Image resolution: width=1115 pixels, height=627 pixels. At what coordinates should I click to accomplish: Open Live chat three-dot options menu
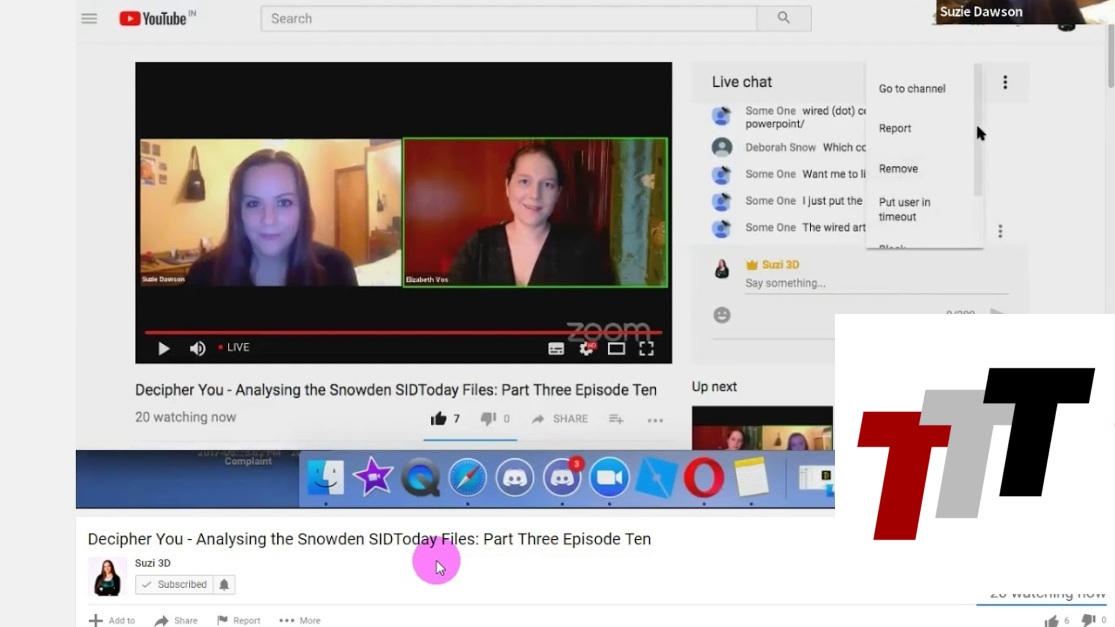(x=1005, y=82)
